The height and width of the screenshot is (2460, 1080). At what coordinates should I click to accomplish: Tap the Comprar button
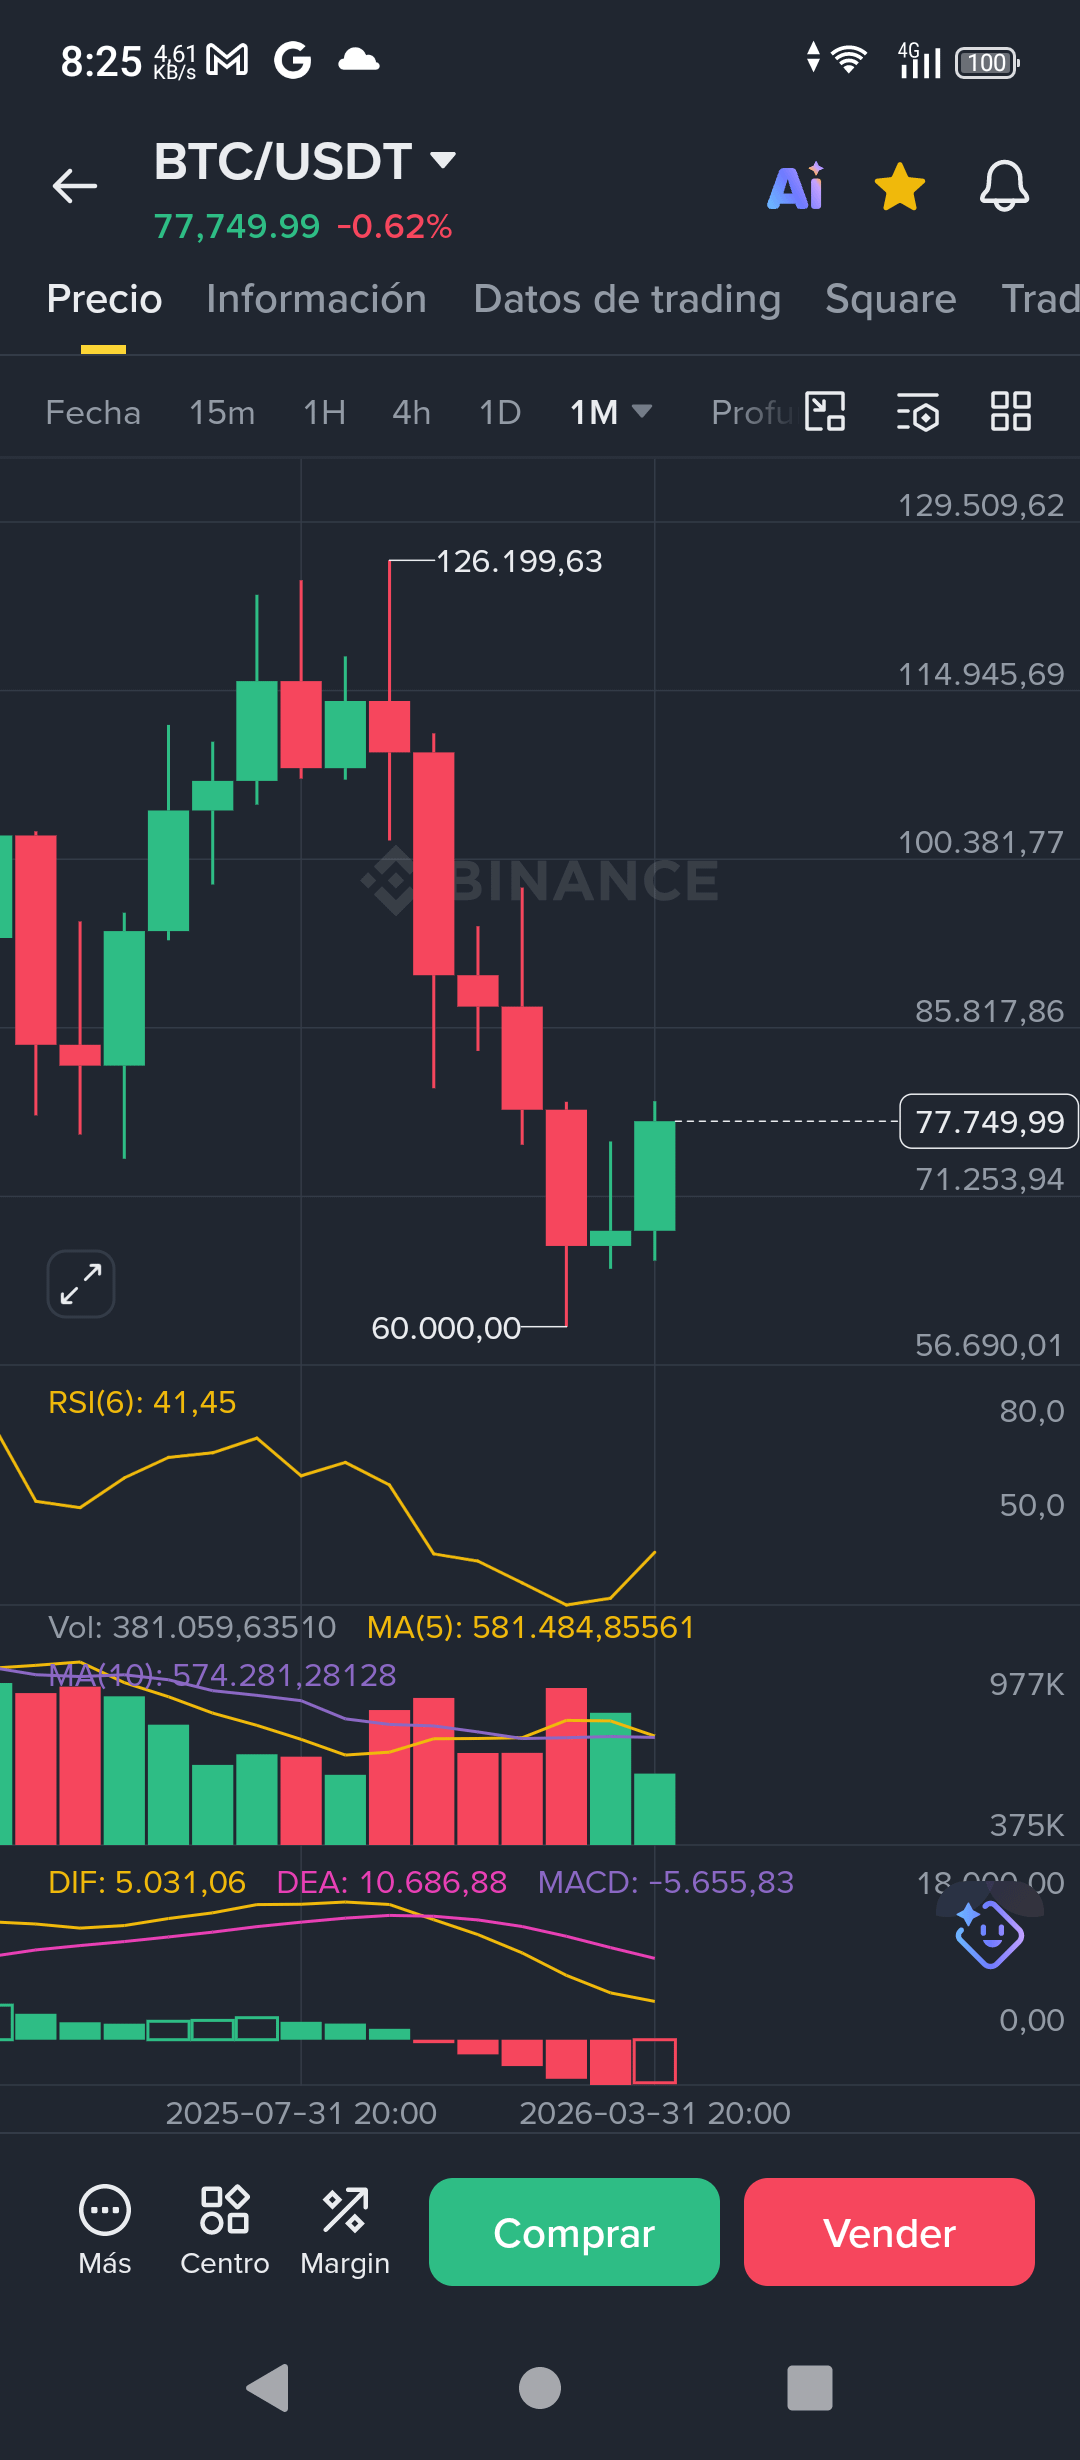pos(574,2232)
